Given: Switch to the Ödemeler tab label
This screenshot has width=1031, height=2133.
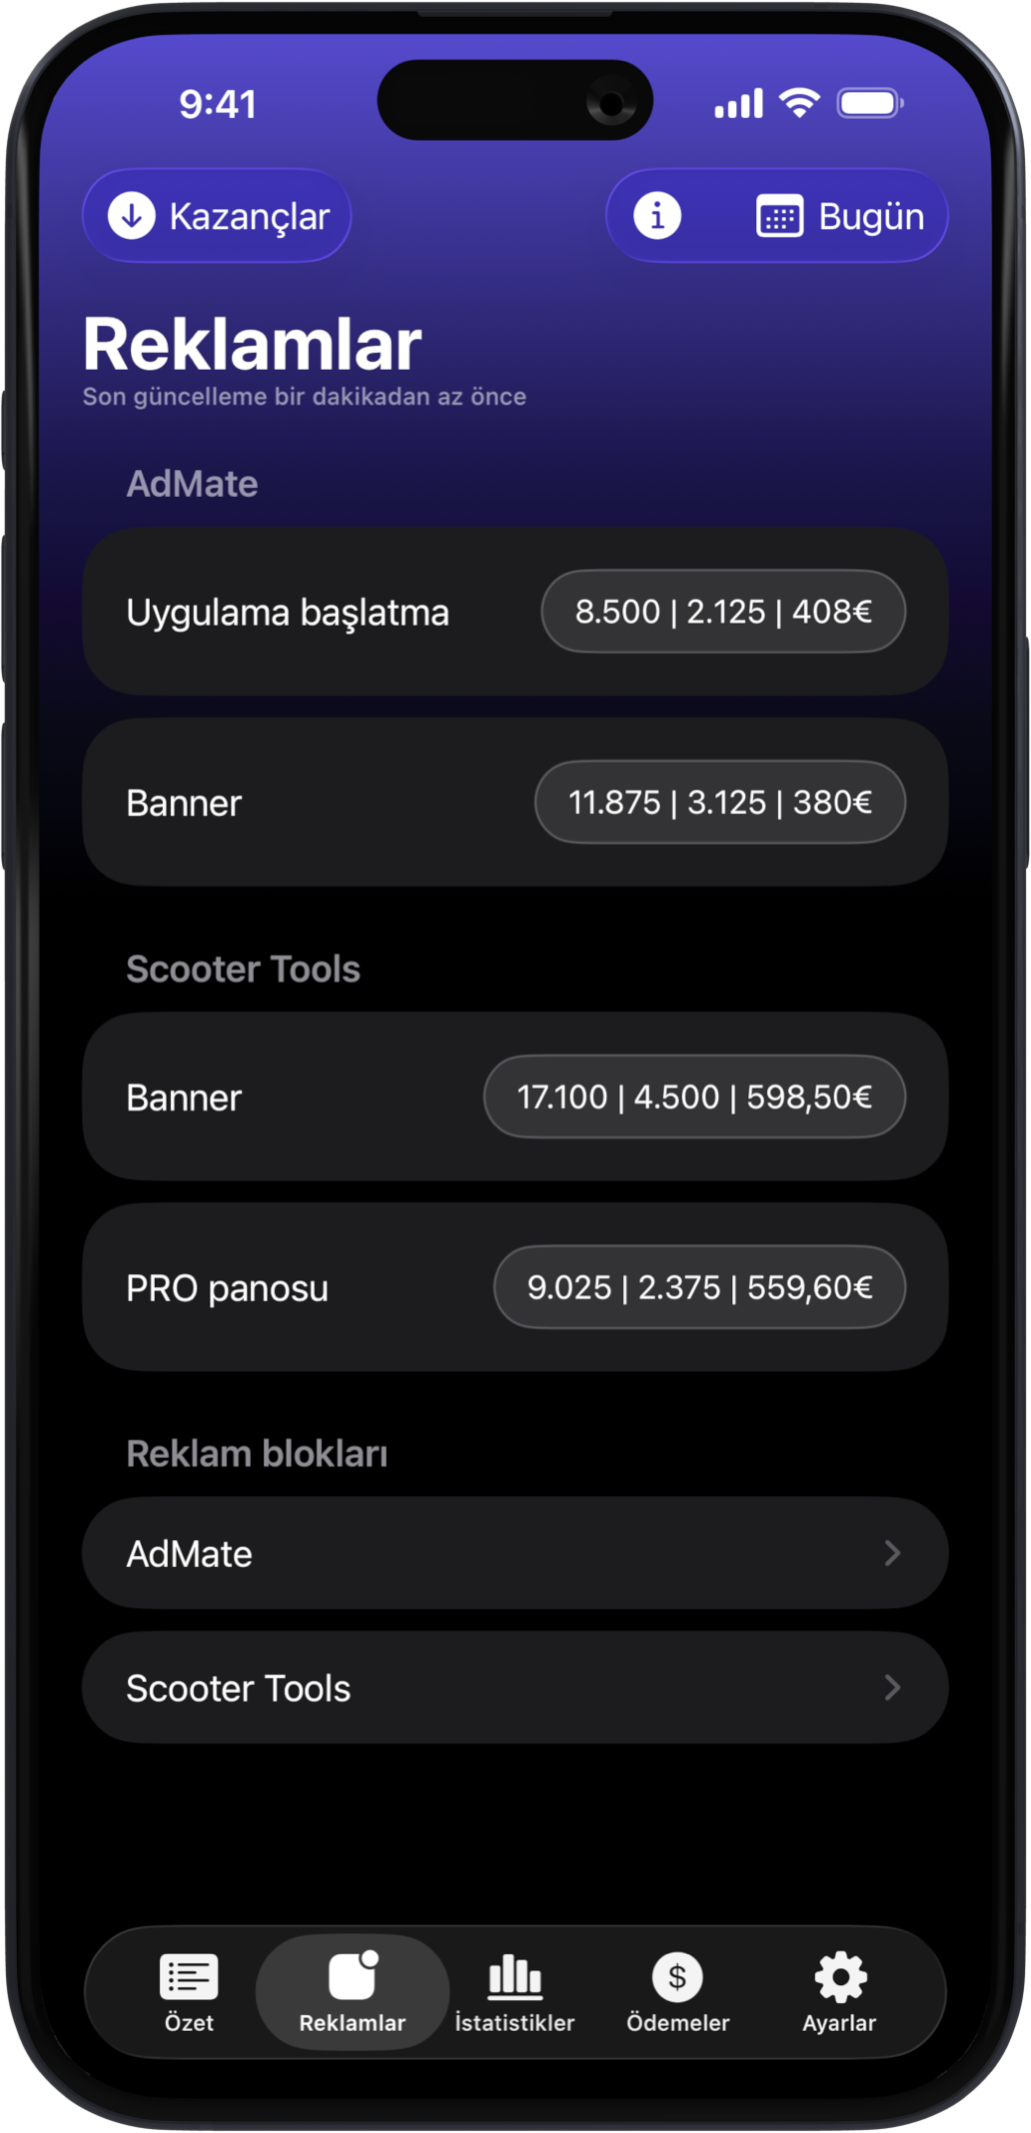Looking at the screenshot, I should [x=677, y=2023].
